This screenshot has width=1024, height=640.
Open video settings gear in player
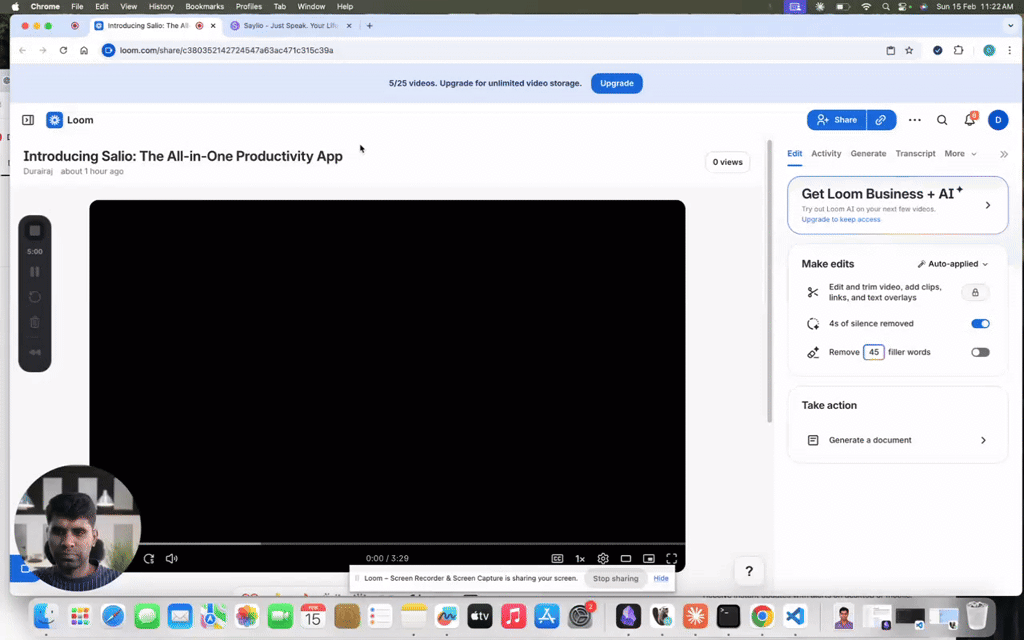click(x=603, y=558)
